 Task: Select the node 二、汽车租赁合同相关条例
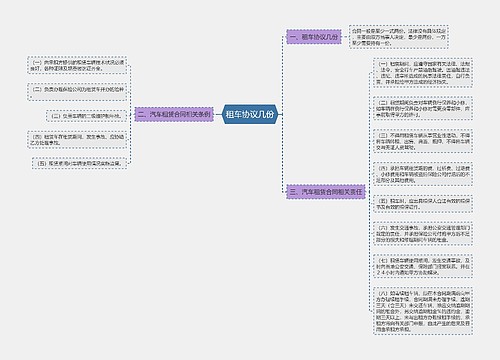point(174,114)
